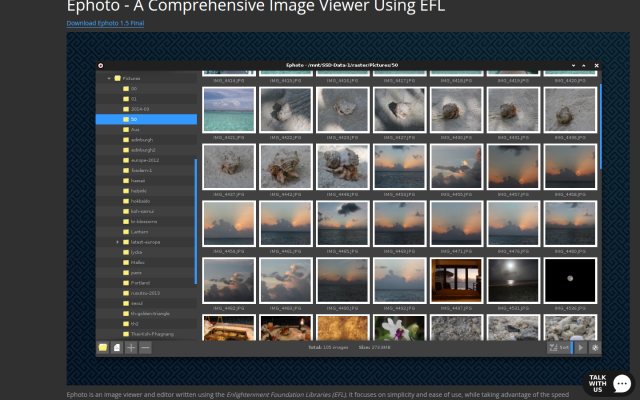Open the Download Ephoto 1.5 Final link
This screenshot has height=400, width=640.
(105, 23)
